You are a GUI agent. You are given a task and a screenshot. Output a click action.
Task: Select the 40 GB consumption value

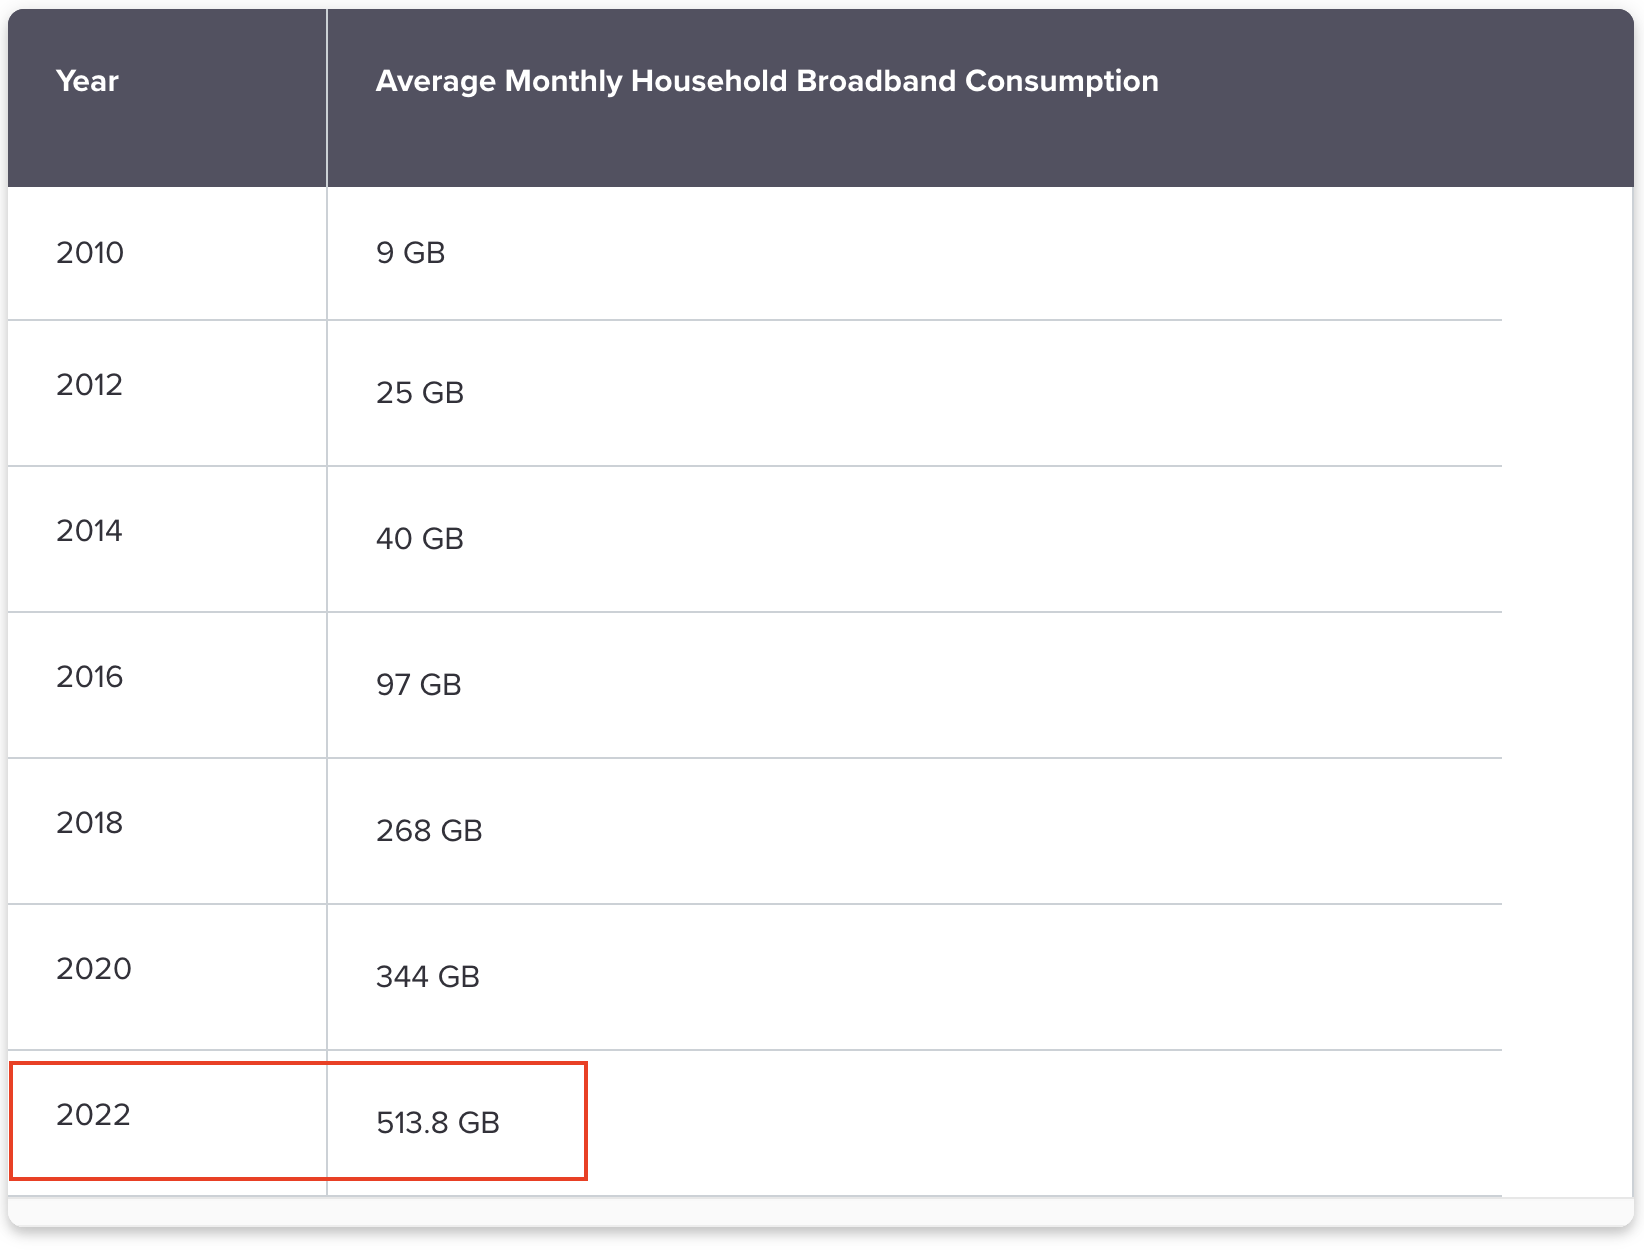coord(420,539)
